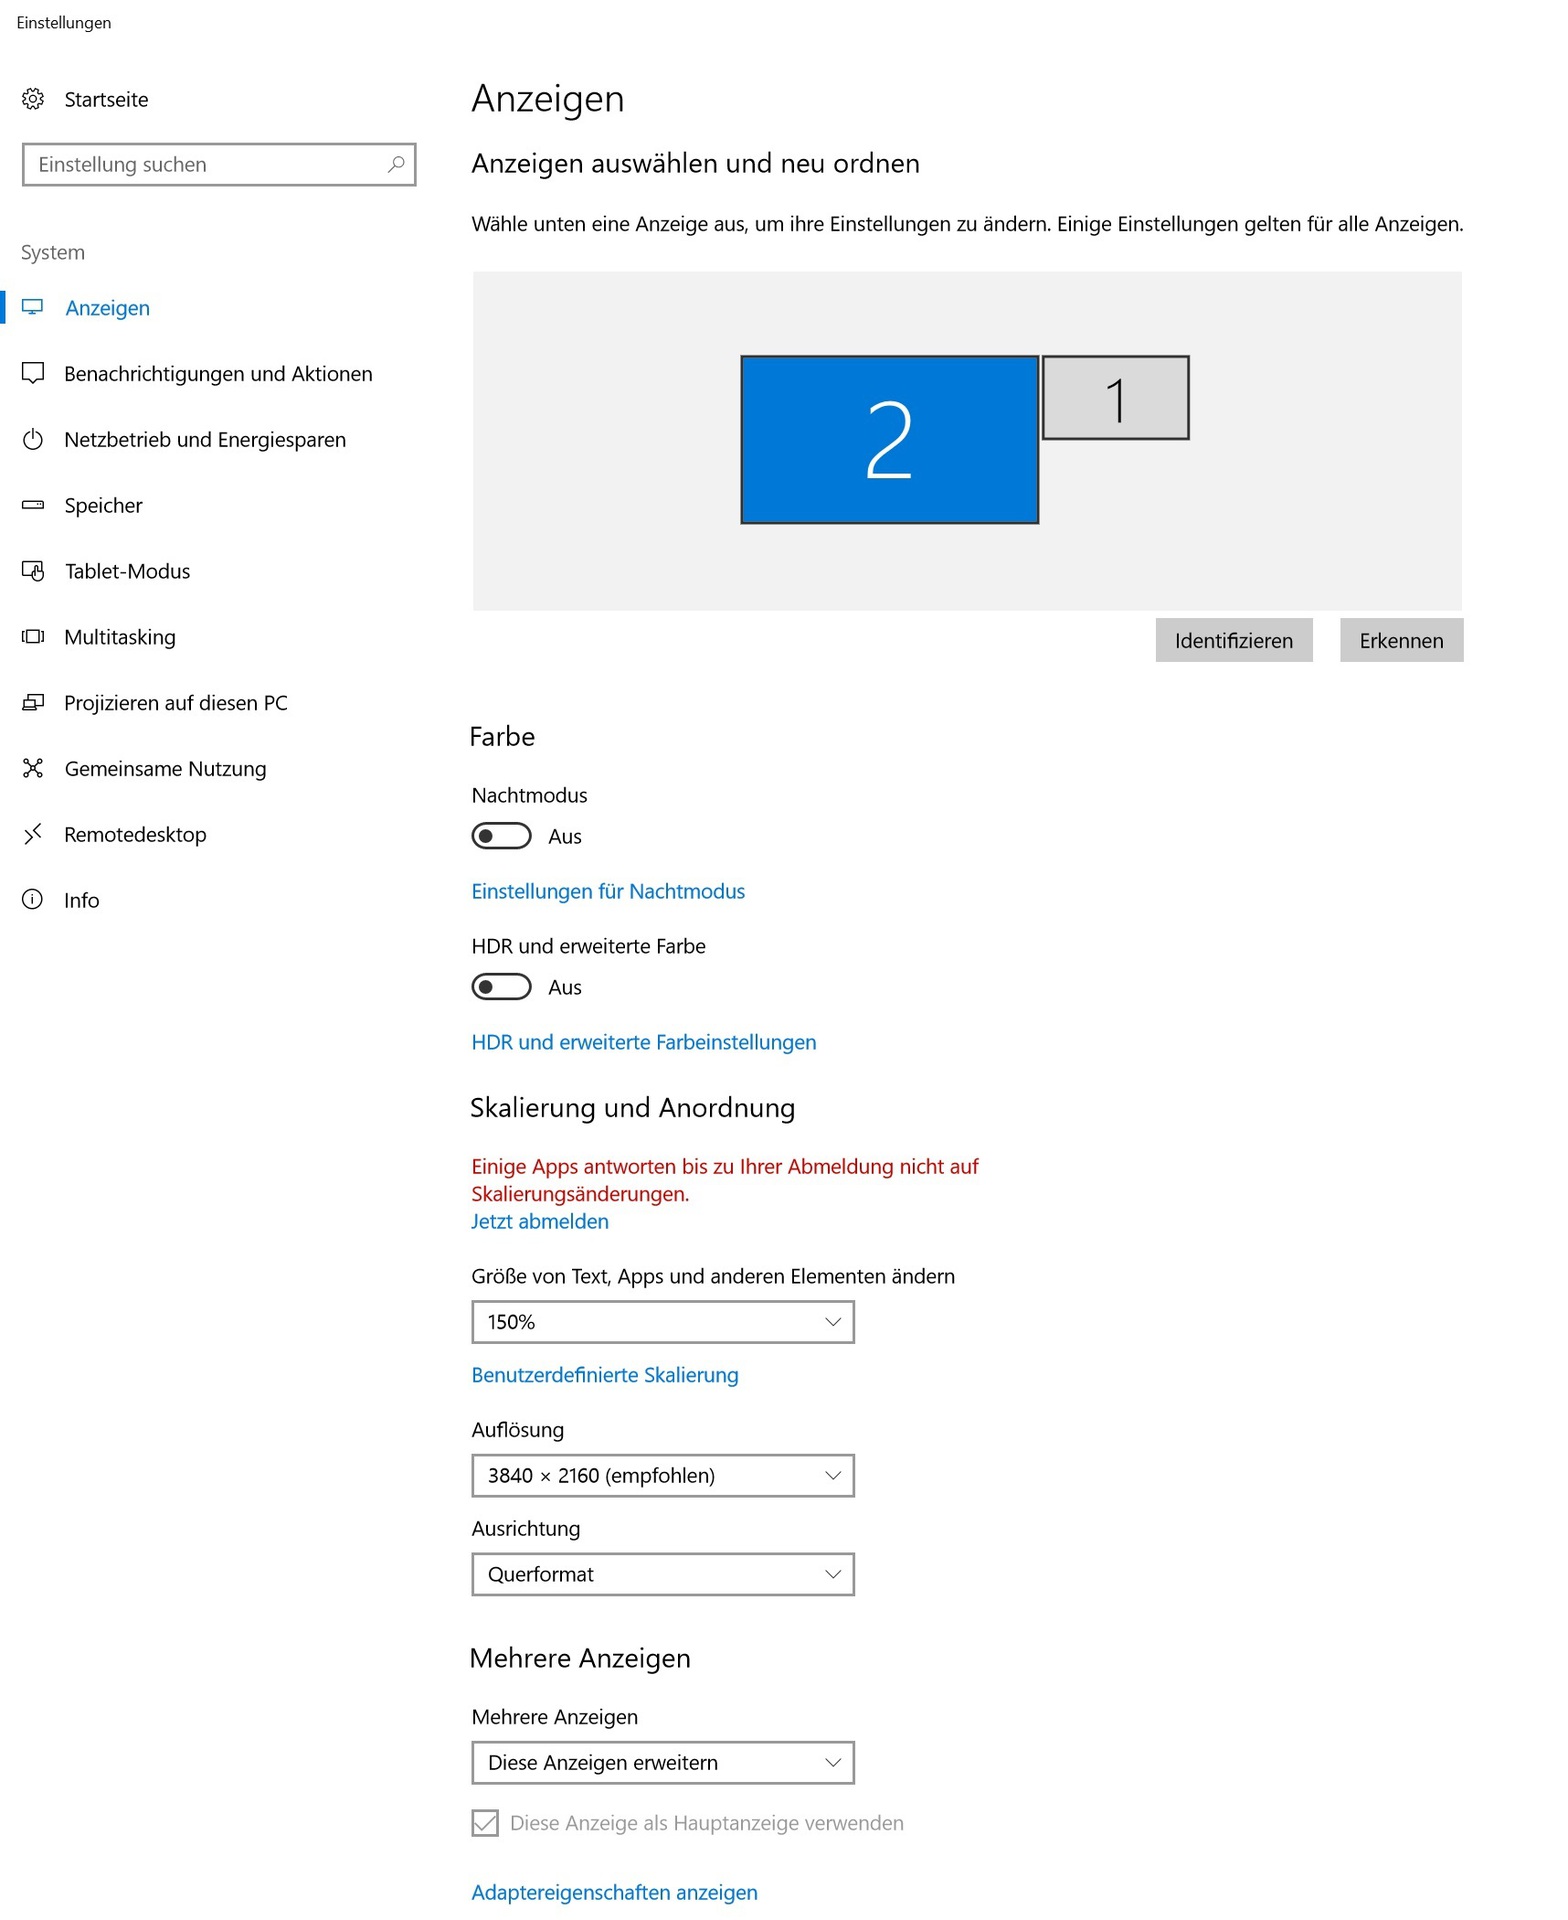Select display 1 in monitor layout

[x=1115, y=398]
